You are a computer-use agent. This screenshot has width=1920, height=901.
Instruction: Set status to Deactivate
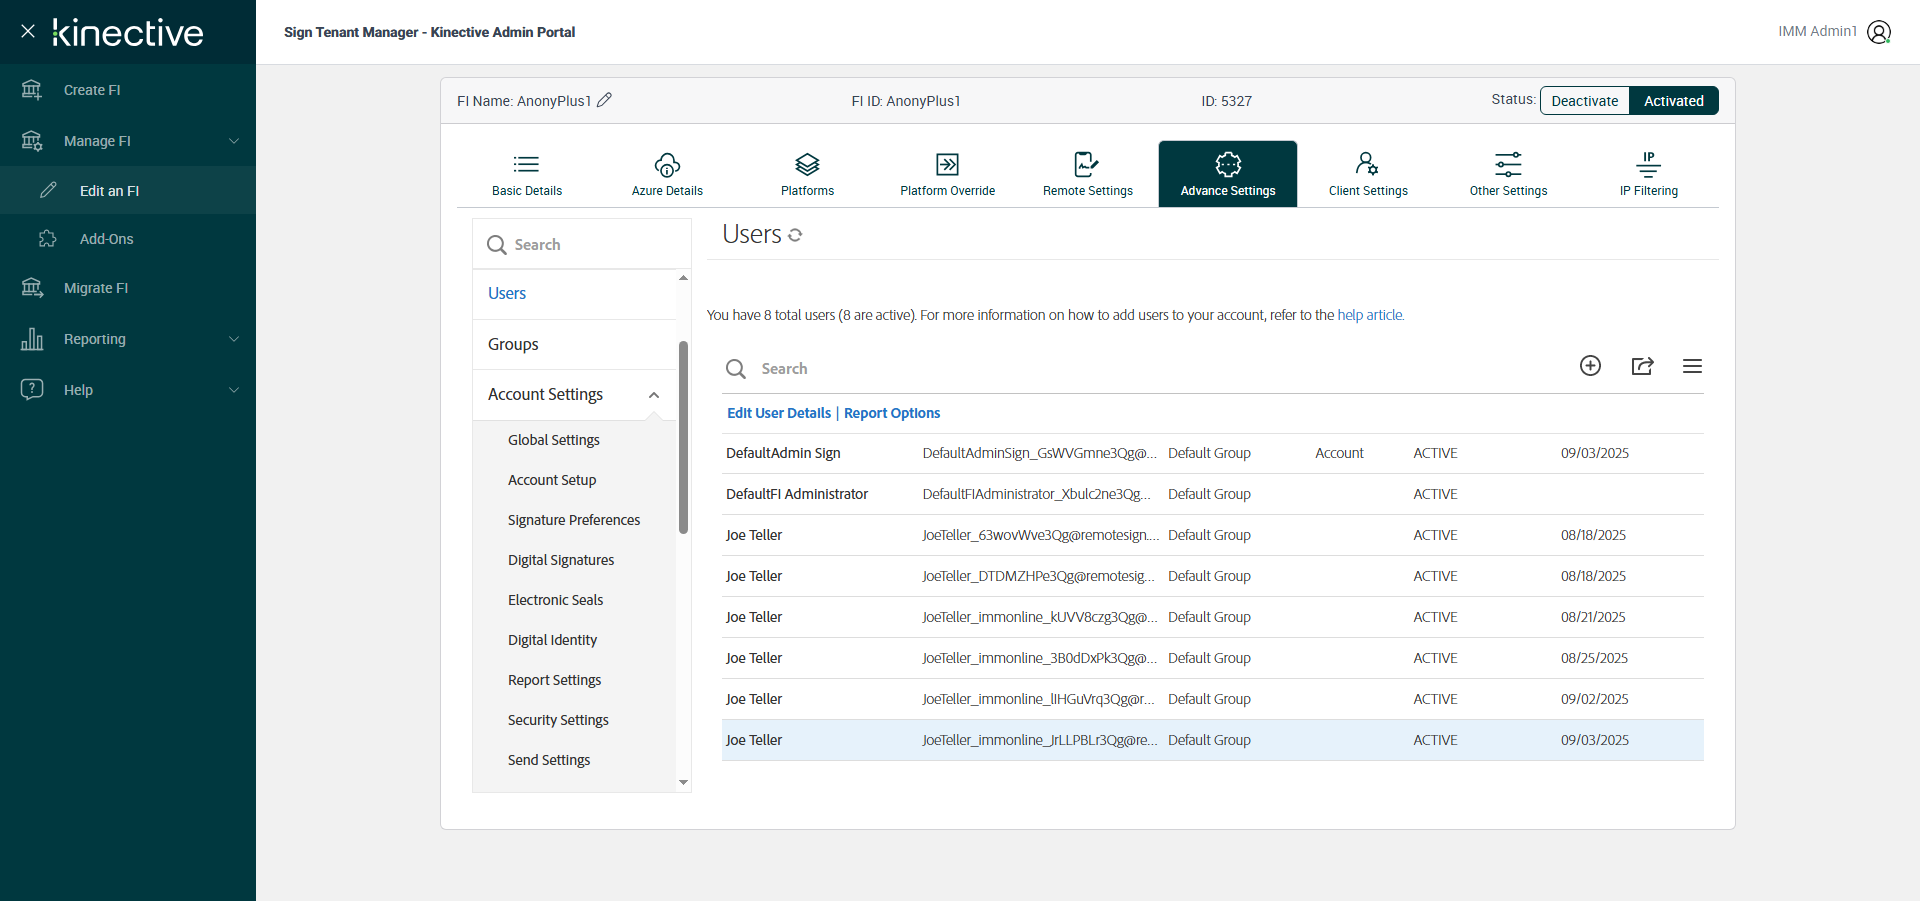point(1584,101)
